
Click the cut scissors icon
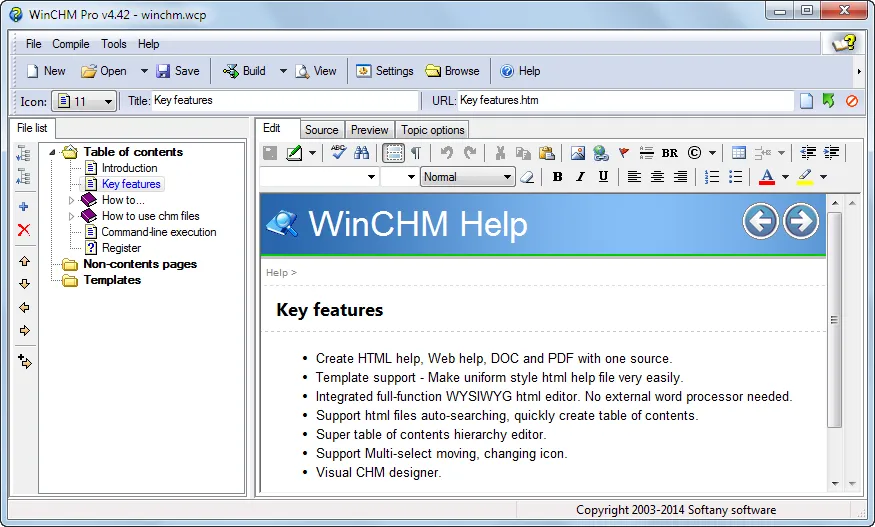pyautogui.click(x=500, y=152)
